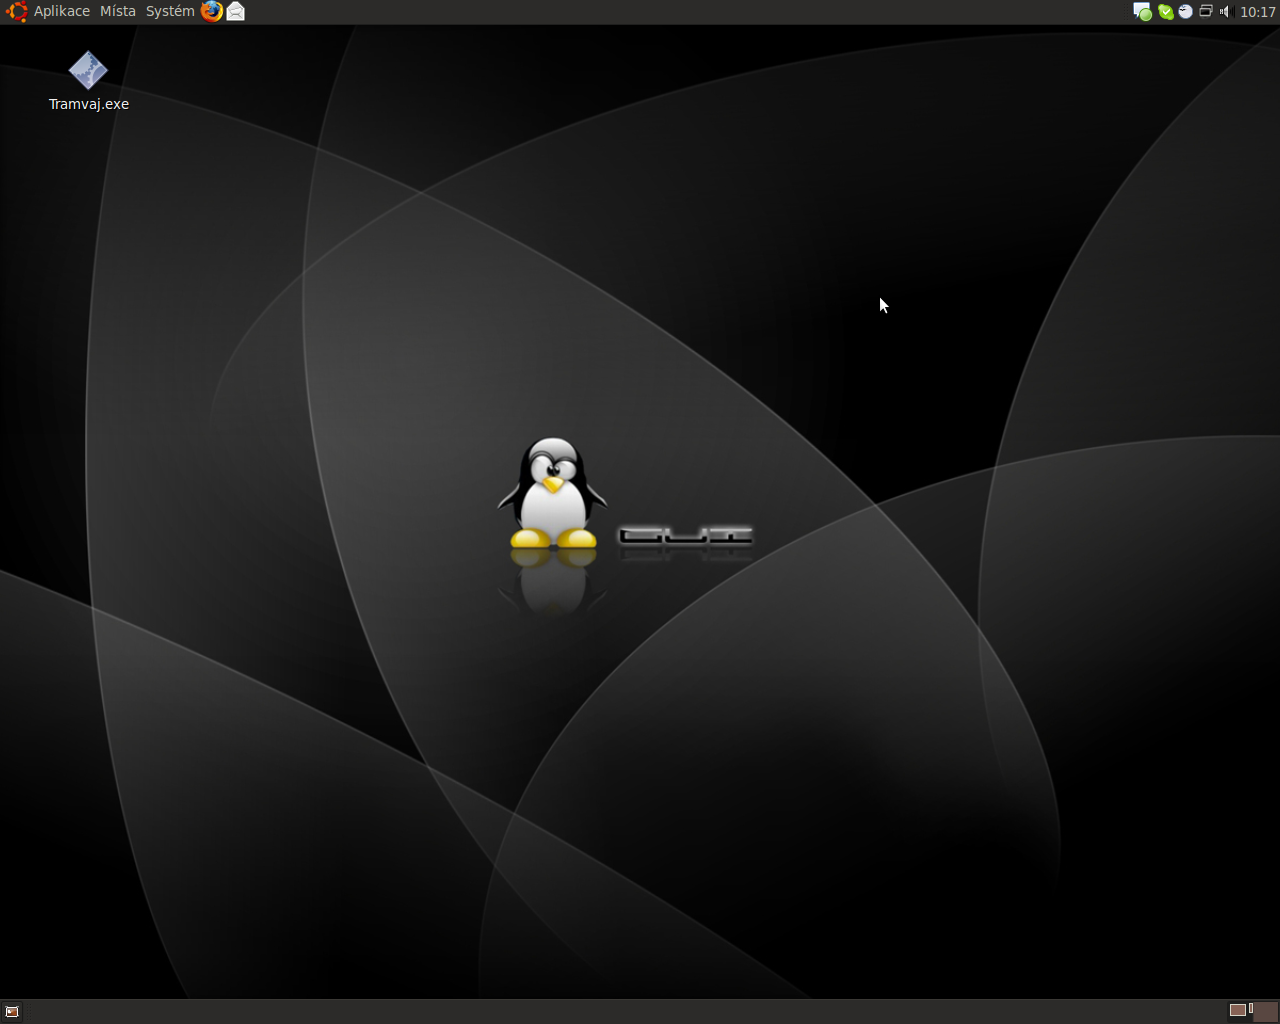
Task: Launch the Firefox web browser
Action: (x=211, y=11)
